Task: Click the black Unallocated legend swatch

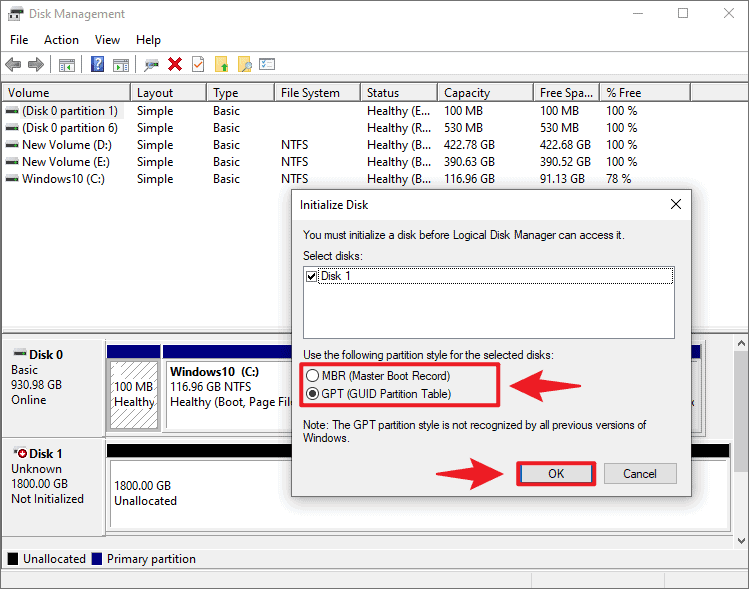Action: pos(13,558)
